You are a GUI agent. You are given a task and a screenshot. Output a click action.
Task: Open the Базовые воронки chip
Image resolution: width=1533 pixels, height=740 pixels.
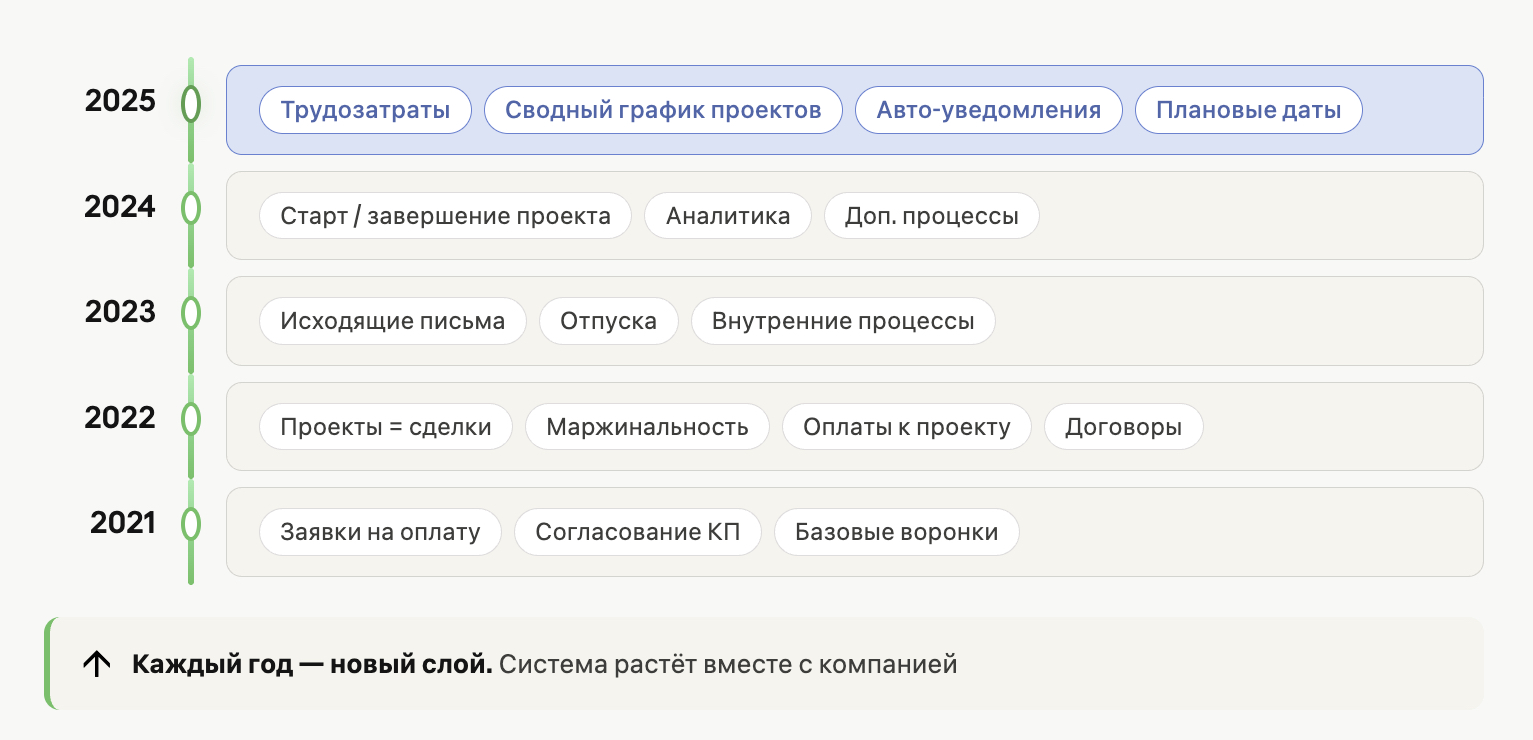(897, 532)
